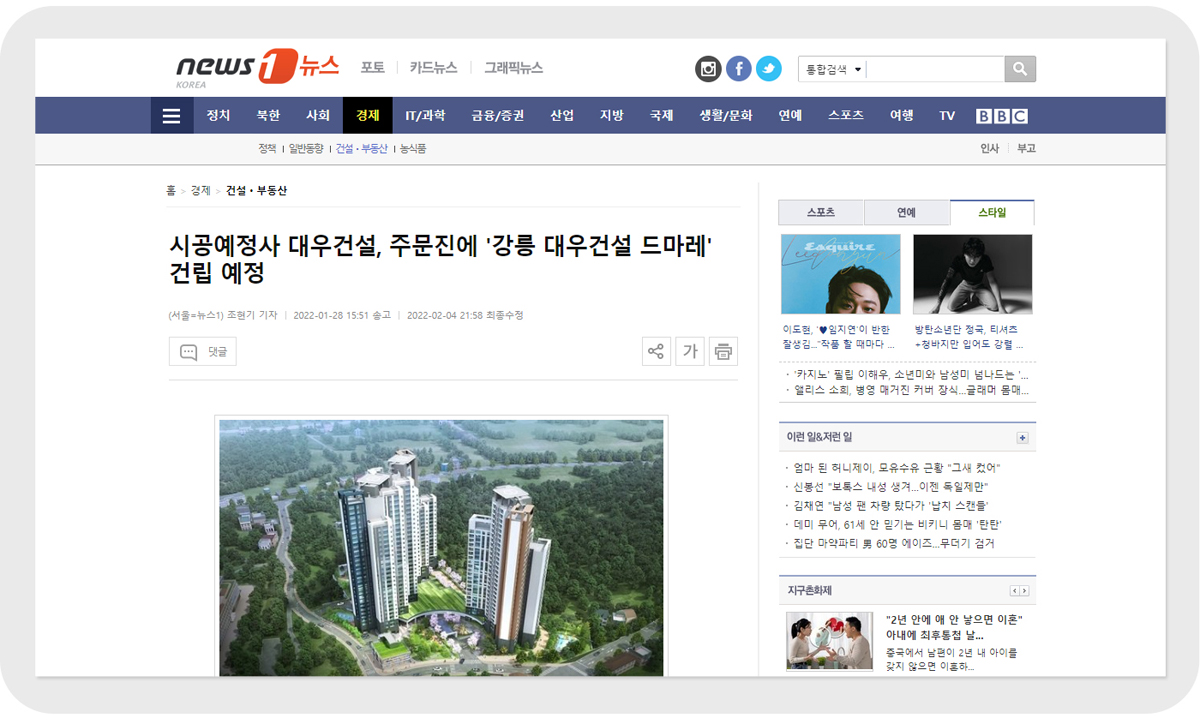This screenshot has width=1200, height=724.
Task: Click the 홈 breadcrumb
Action: (171, 191)
